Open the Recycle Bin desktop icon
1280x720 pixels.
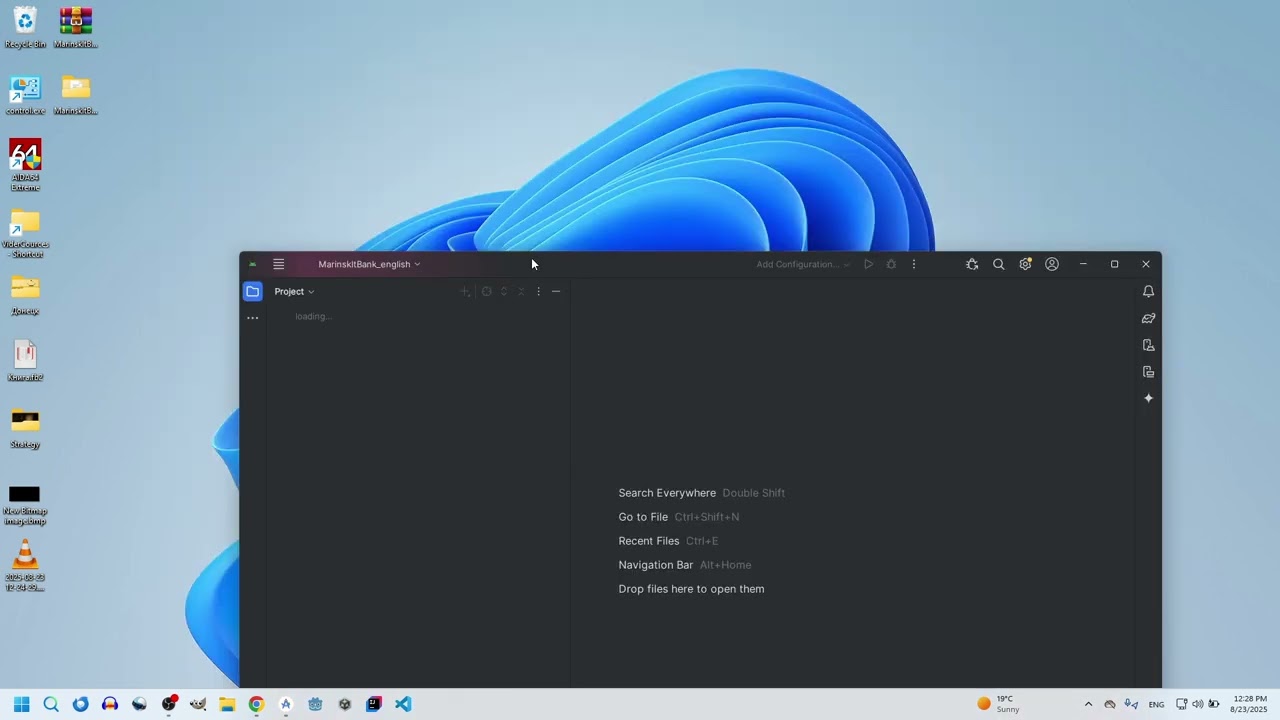click(25, 27)
